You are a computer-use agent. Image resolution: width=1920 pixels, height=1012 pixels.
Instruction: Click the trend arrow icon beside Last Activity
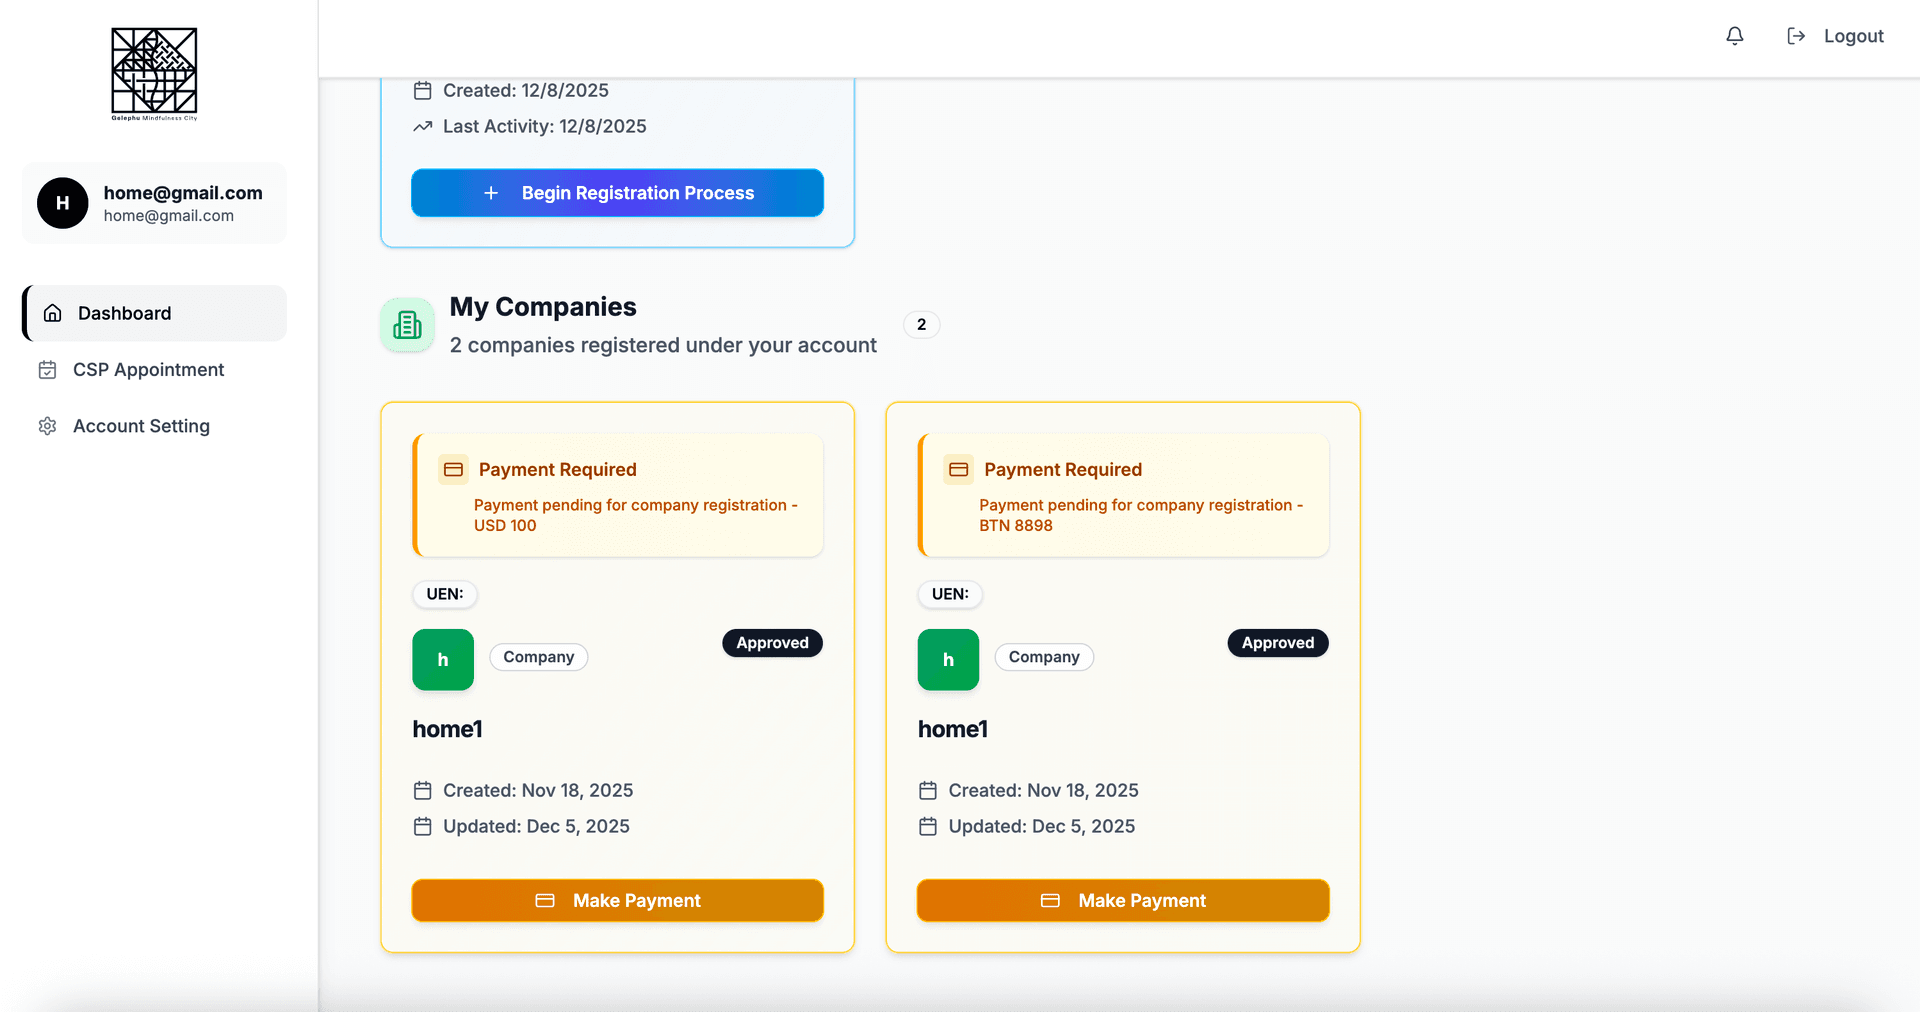coord(422,126)
